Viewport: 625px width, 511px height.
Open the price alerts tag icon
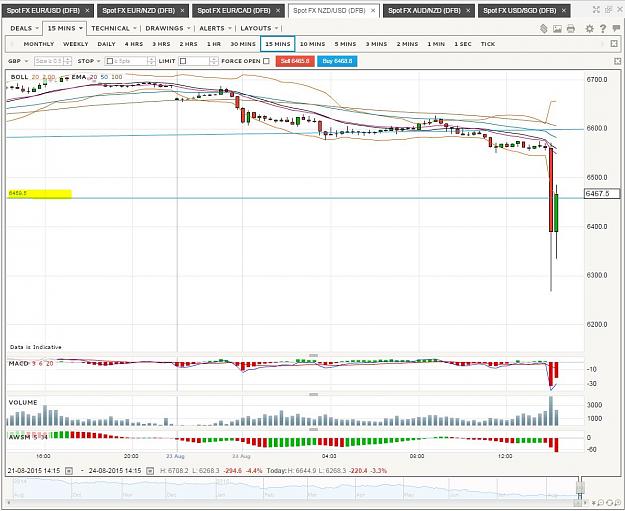click(x=543, y=28)
